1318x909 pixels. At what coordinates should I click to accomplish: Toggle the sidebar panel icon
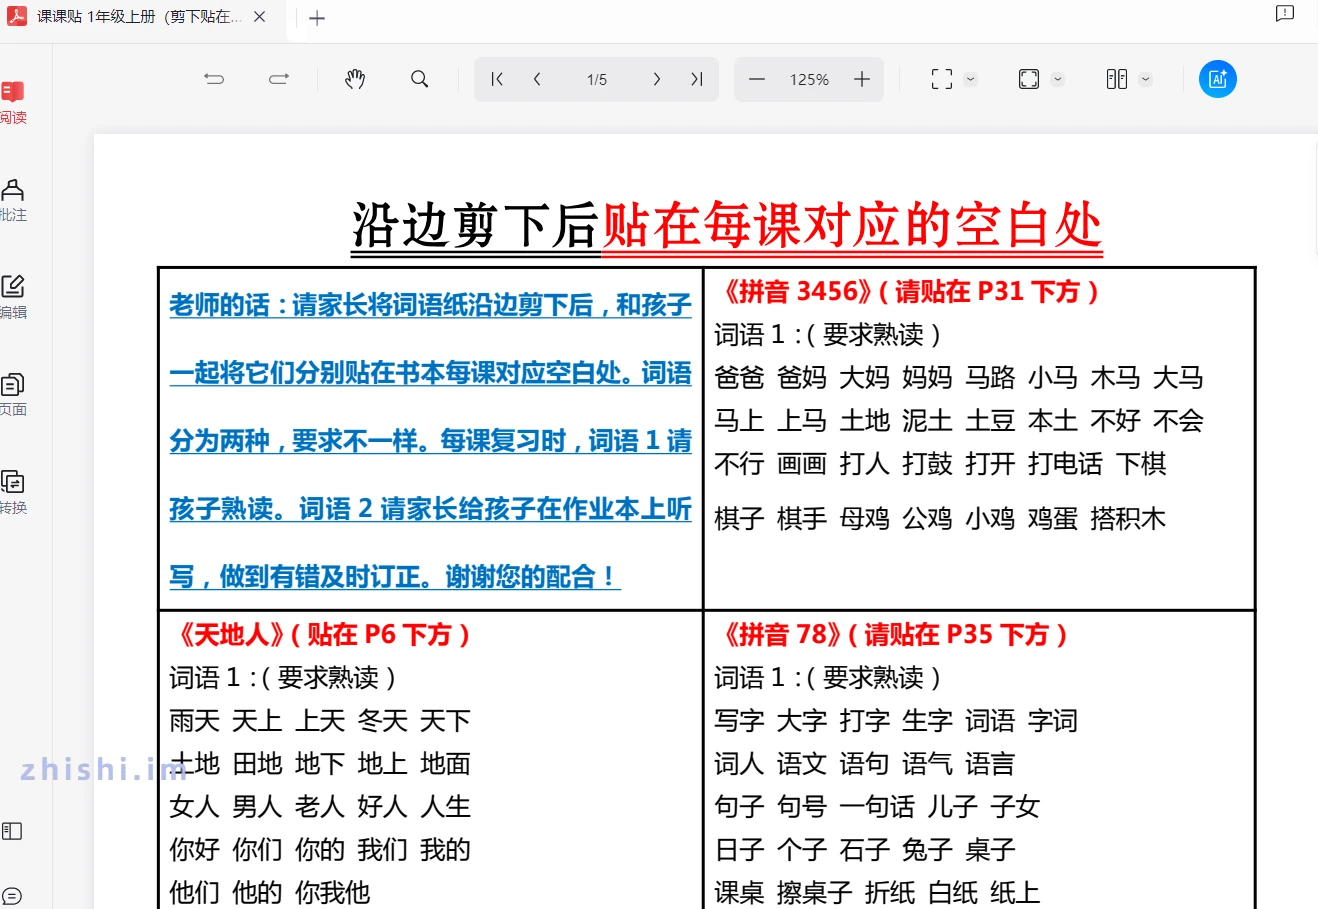[x=12, y=831]
